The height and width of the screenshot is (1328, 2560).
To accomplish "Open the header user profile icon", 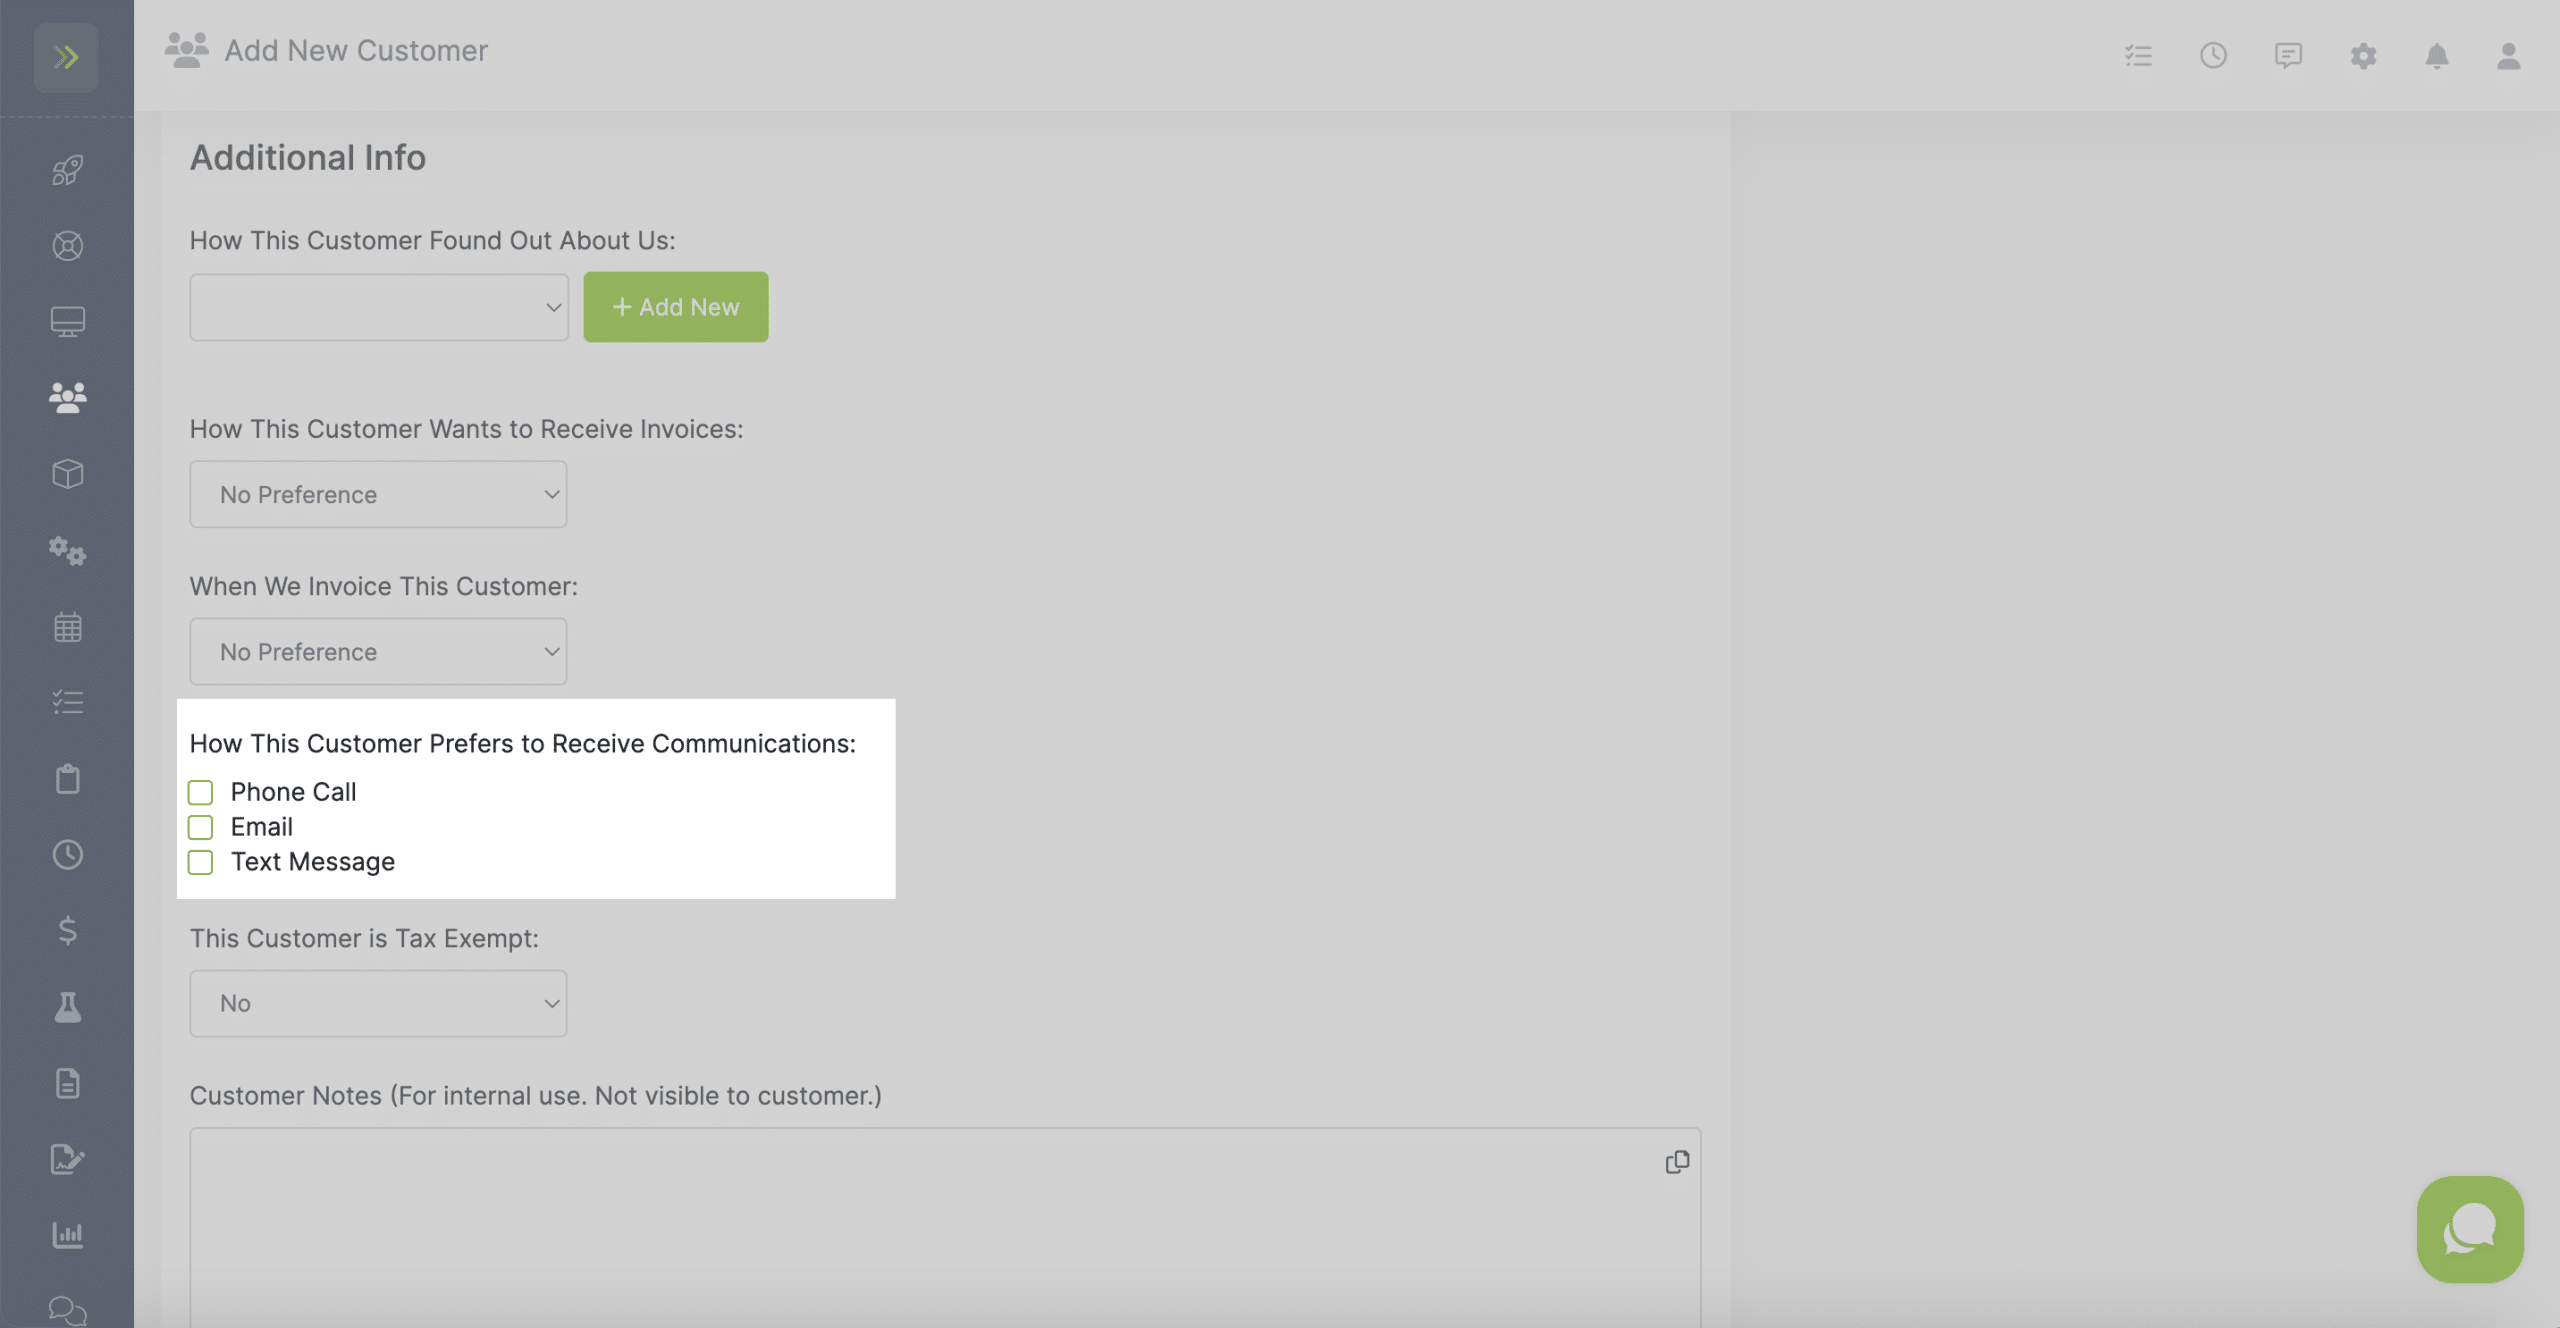I will (x=2508, y=55).
